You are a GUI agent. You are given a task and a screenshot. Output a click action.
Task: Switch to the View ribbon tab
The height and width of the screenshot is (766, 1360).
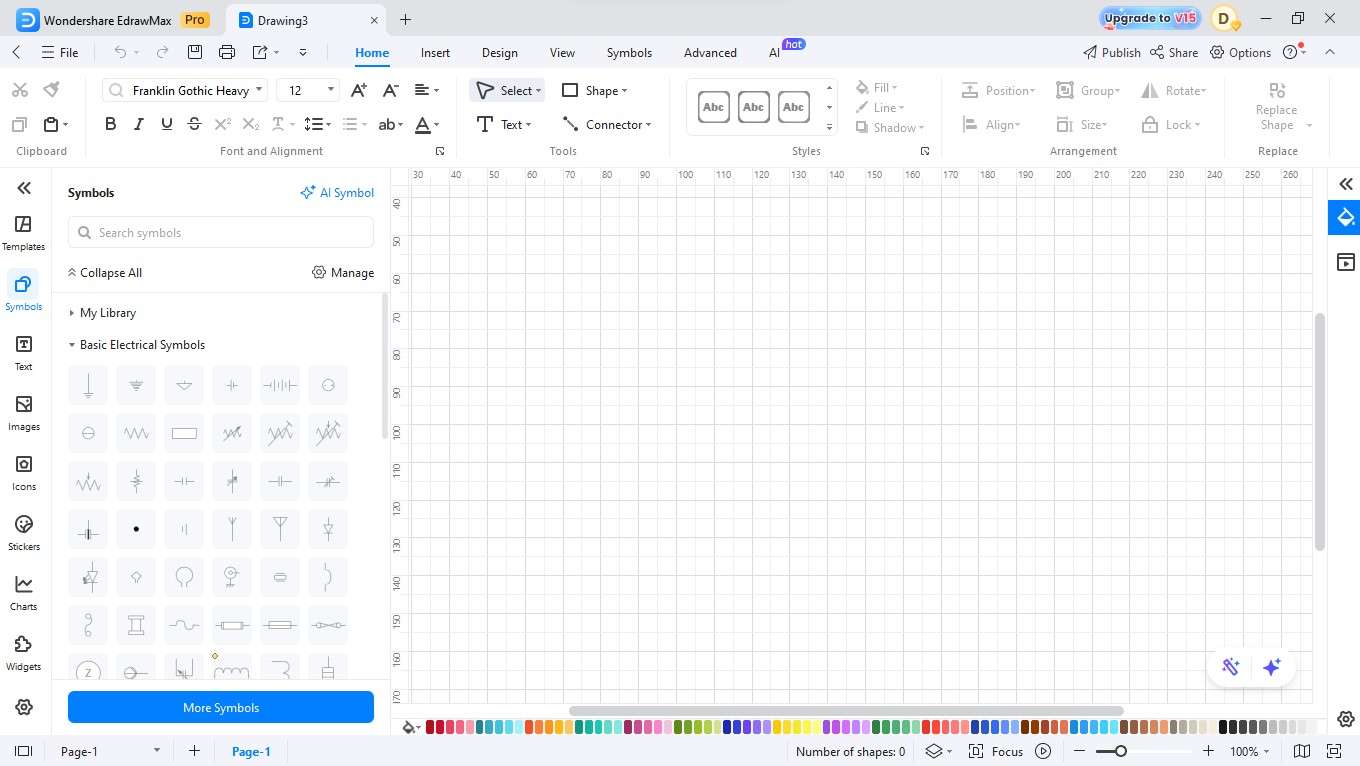point(562,53)
